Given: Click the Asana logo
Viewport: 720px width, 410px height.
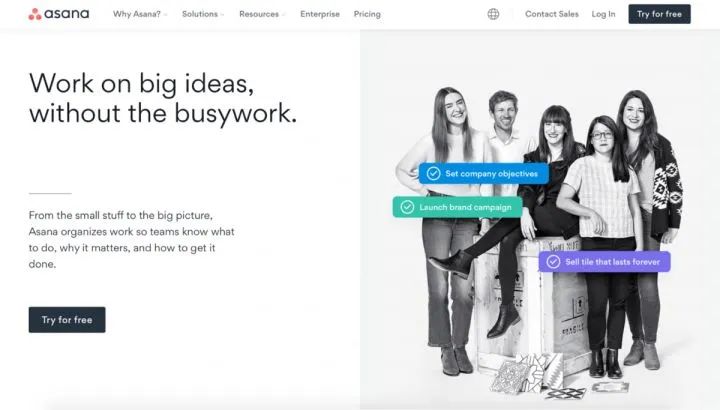Looking at the screenshot, I should 59,14.
